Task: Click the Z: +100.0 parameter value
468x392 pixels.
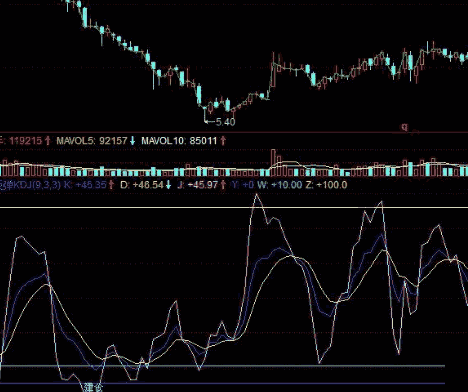Action: tap(326, 185)
